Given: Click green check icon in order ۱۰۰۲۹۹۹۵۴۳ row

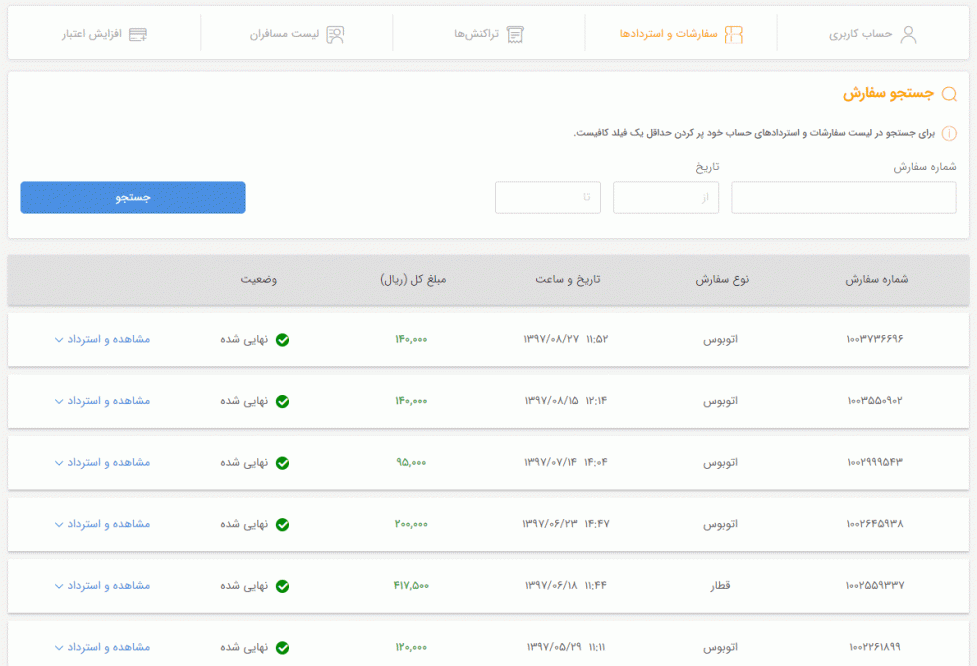Looking at the screenshot, I should (282, 464).
